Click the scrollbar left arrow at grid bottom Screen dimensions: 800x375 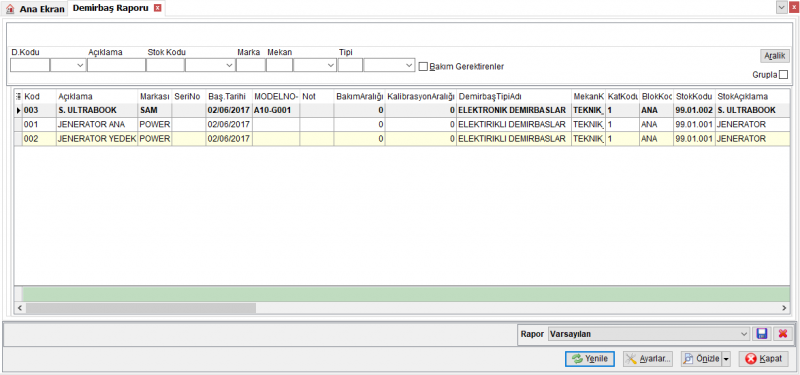pos(20,308)
